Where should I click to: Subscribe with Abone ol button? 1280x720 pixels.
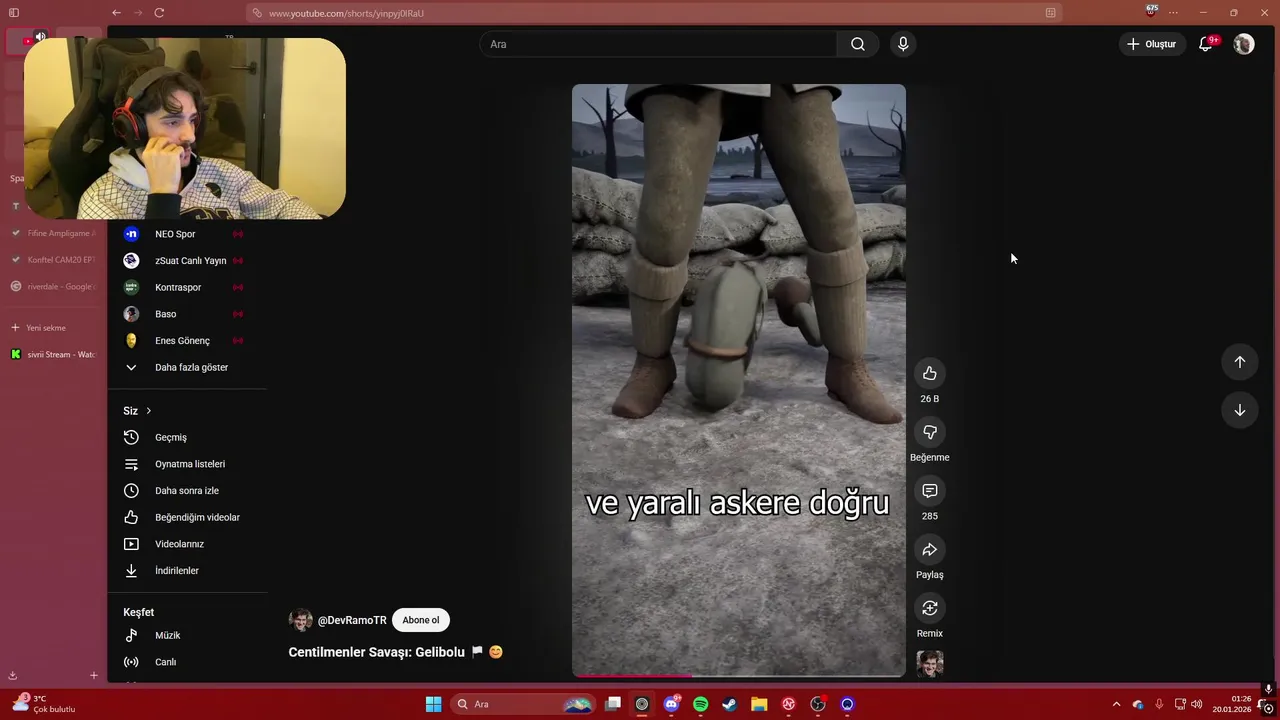click(420, 620)
